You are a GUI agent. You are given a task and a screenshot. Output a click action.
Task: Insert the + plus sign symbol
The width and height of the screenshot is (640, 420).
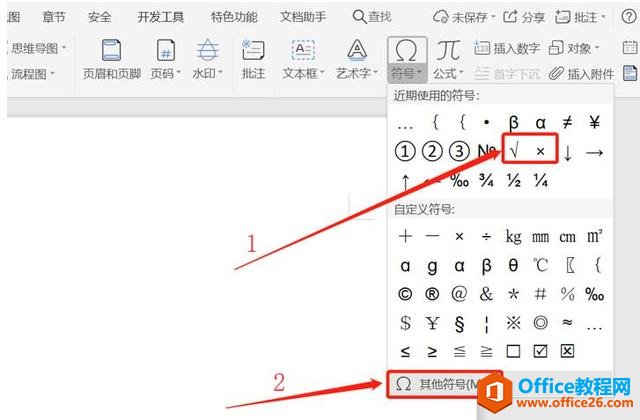405,236
